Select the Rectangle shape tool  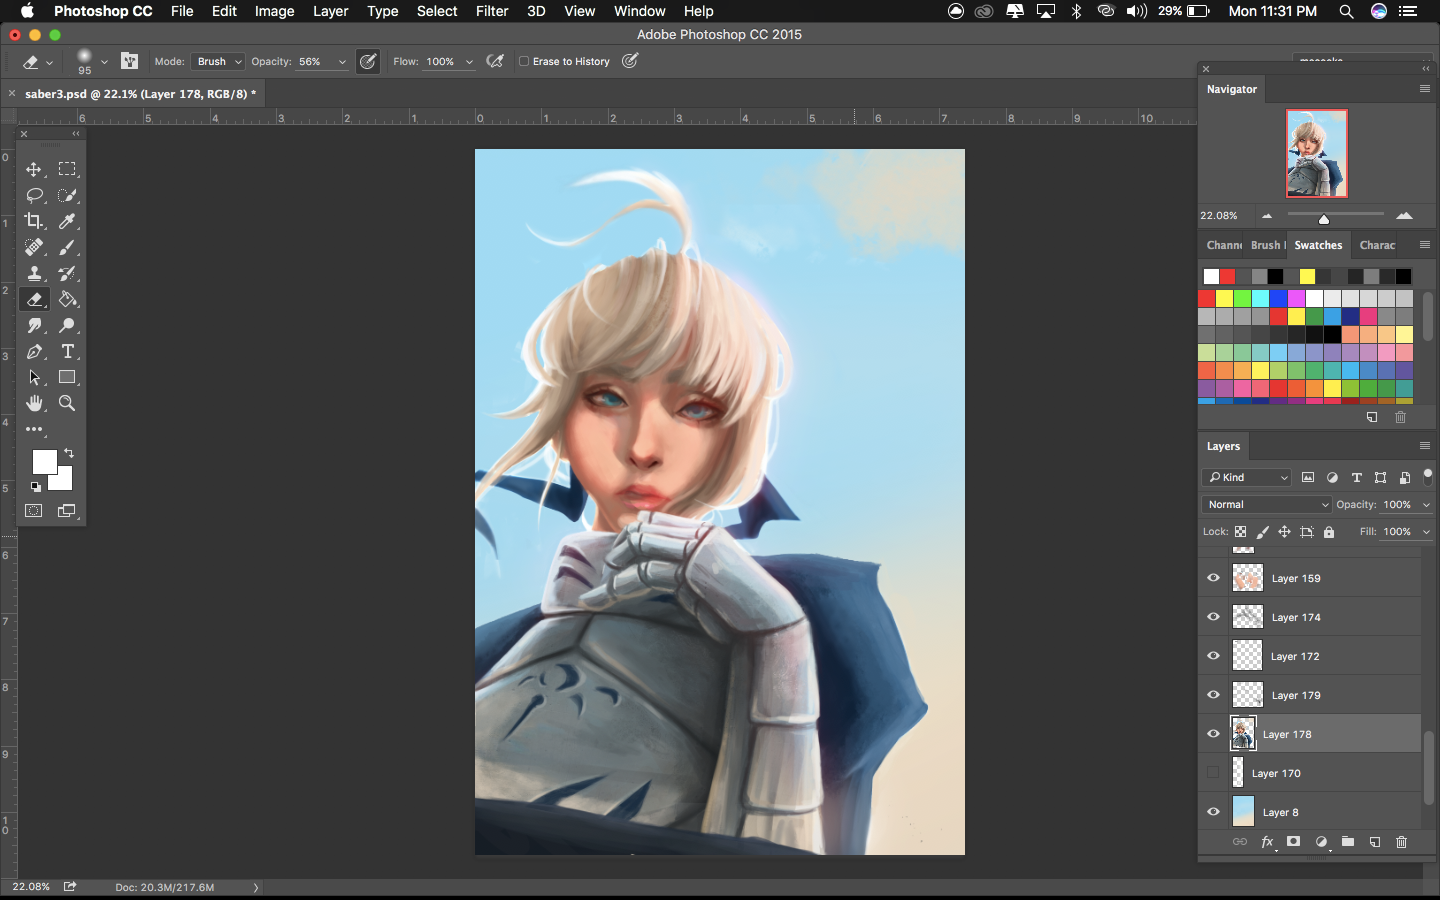(x=67, y=377)
